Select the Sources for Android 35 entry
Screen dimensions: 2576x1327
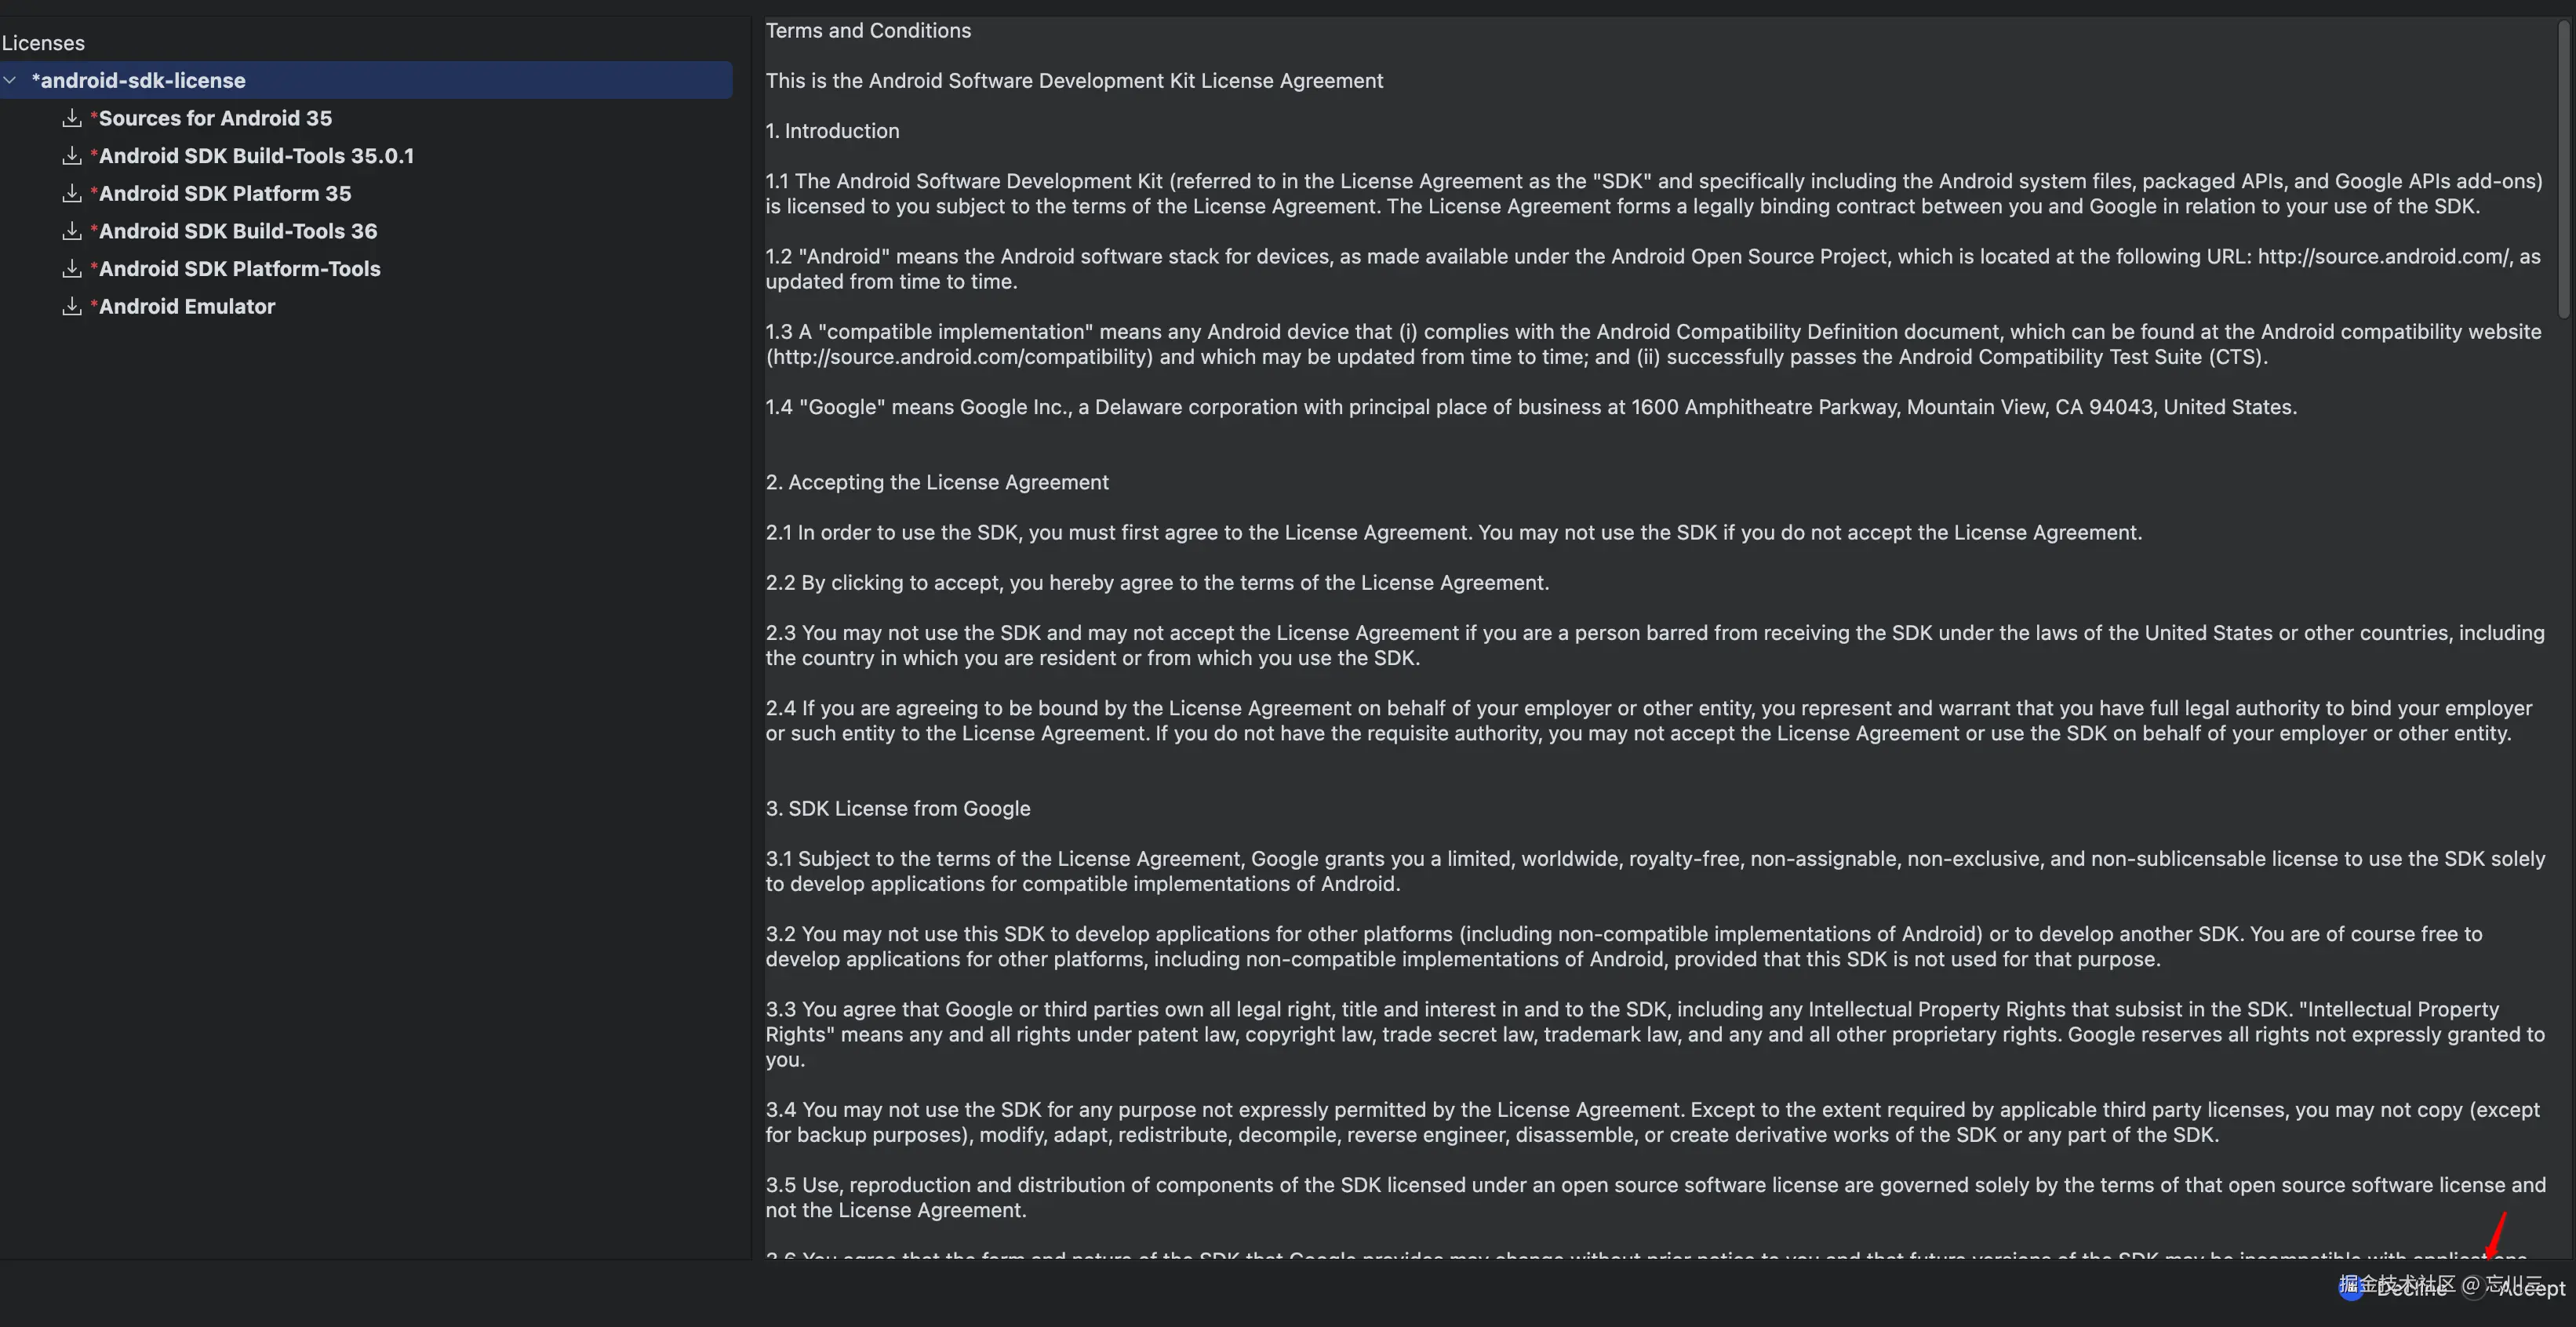click(215, 118)
